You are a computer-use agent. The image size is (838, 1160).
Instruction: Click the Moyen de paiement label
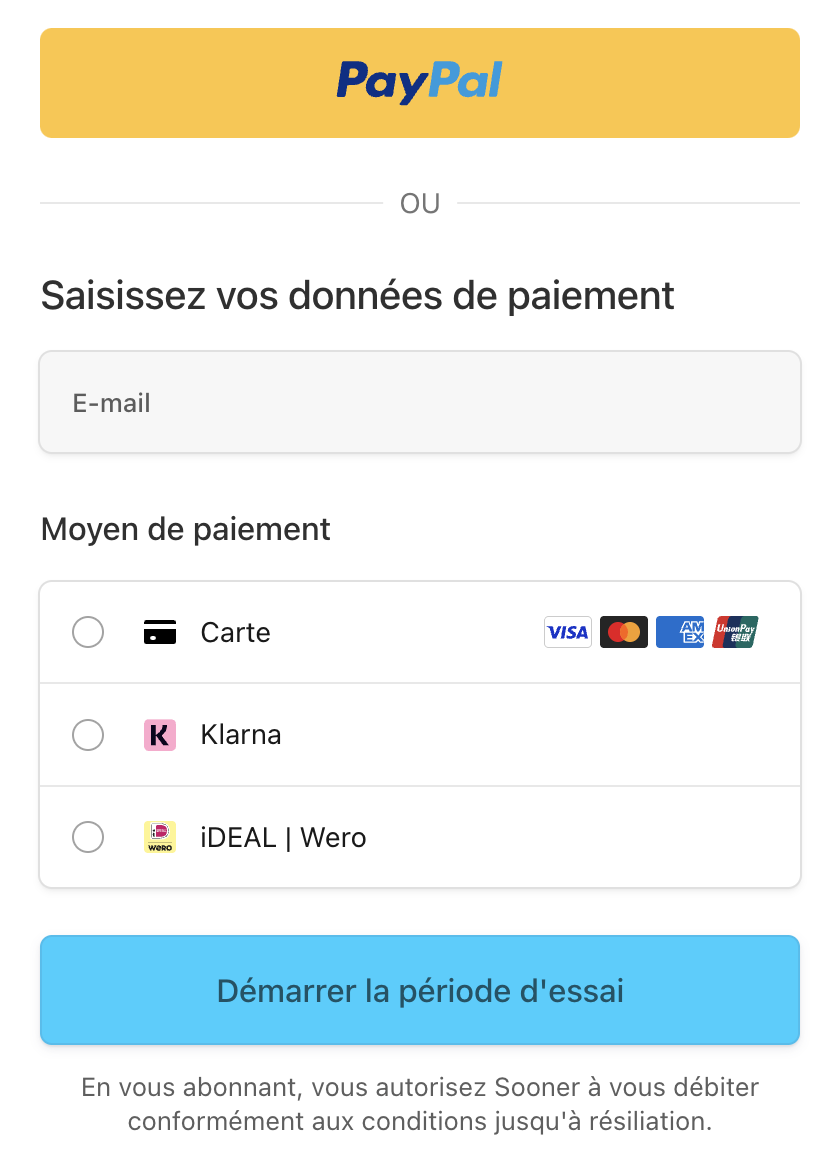pyautogui.click(x=185, y=529)
